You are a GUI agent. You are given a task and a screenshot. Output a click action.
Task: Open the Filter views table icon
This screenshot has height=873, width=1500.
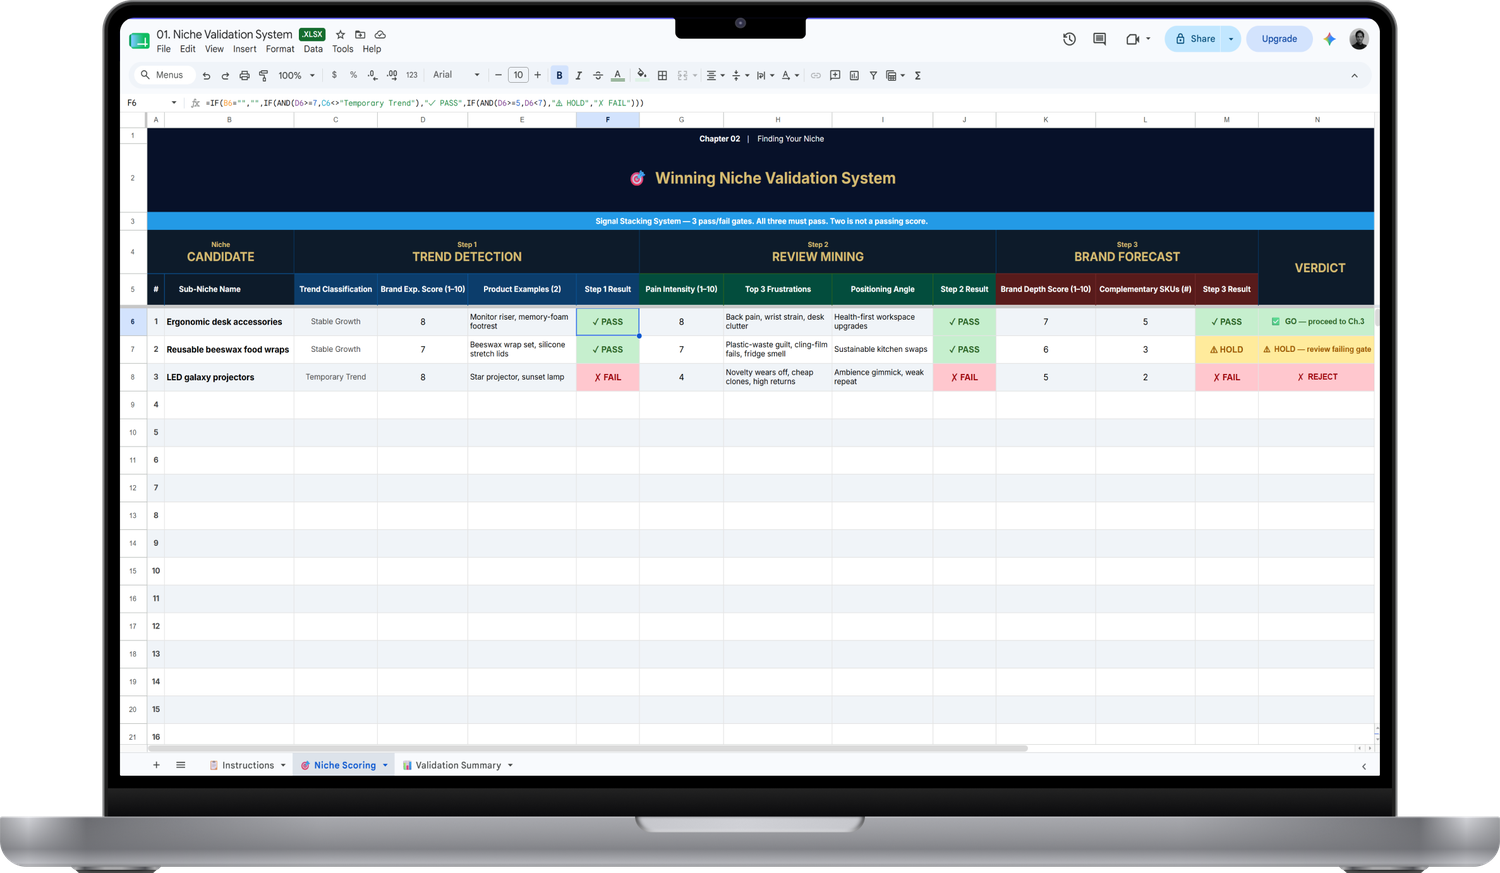[895, 75]
